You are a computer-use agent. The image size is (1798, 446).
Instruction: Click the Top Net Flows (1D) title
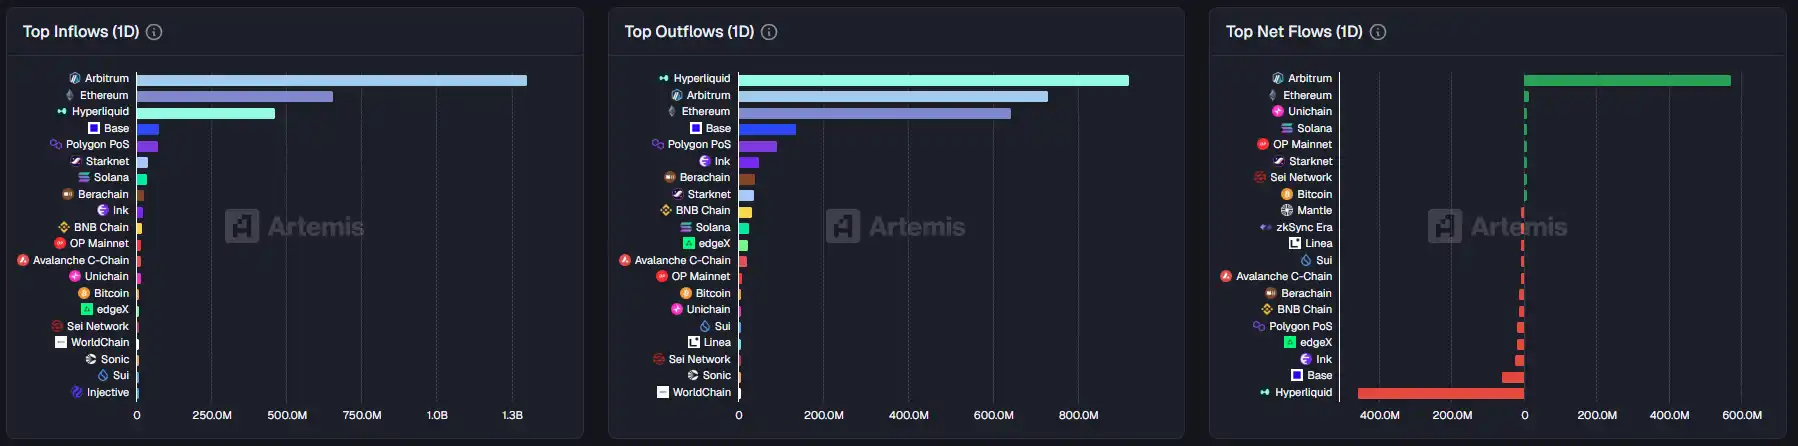coord(1294,32)
